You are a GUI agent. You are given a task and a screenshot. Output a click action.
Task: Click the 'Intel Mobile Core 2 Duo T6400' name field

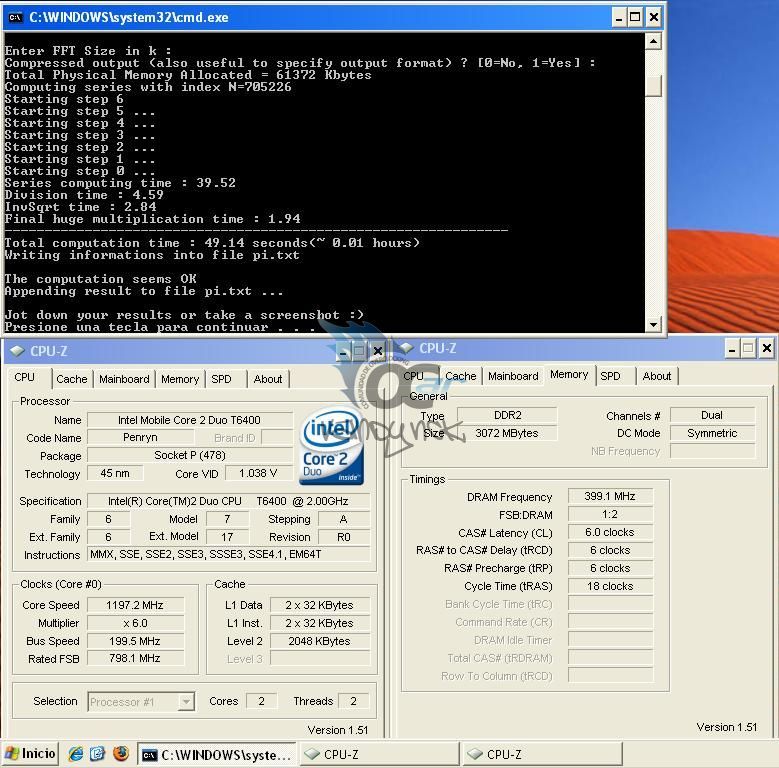[x=190, y=420]
